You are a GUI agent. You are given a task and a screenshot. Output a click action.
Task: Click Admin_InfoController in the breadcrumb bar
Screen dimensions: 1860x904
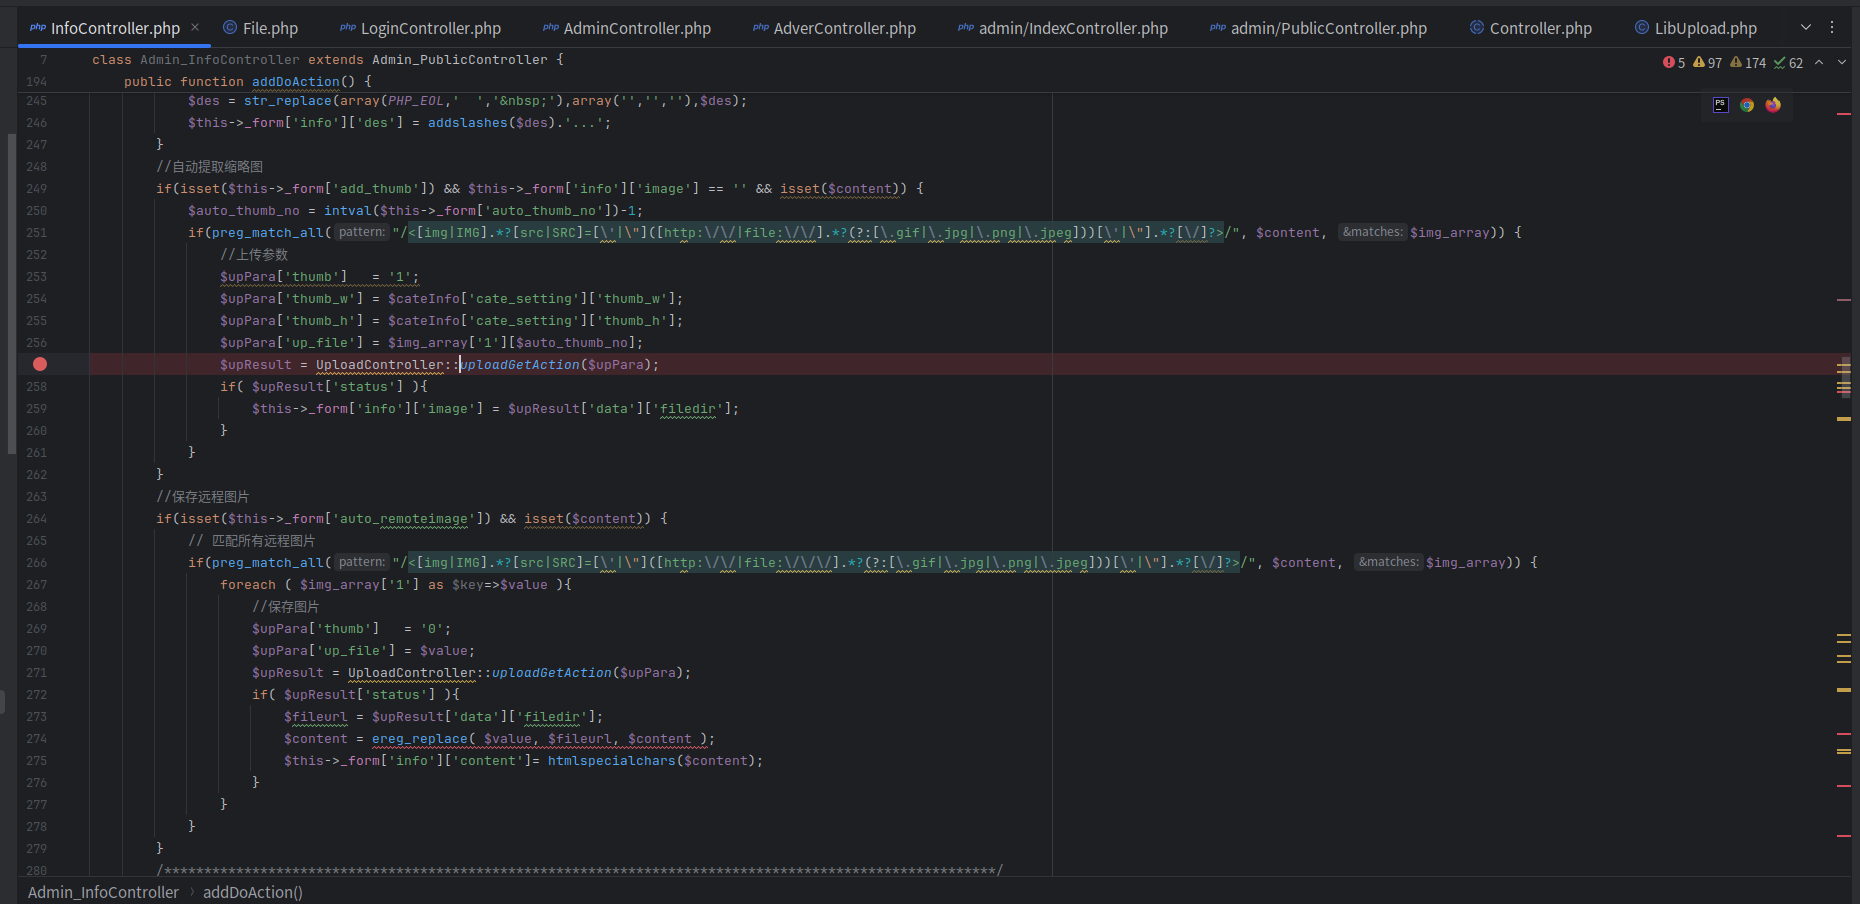[x=103, y=892]
